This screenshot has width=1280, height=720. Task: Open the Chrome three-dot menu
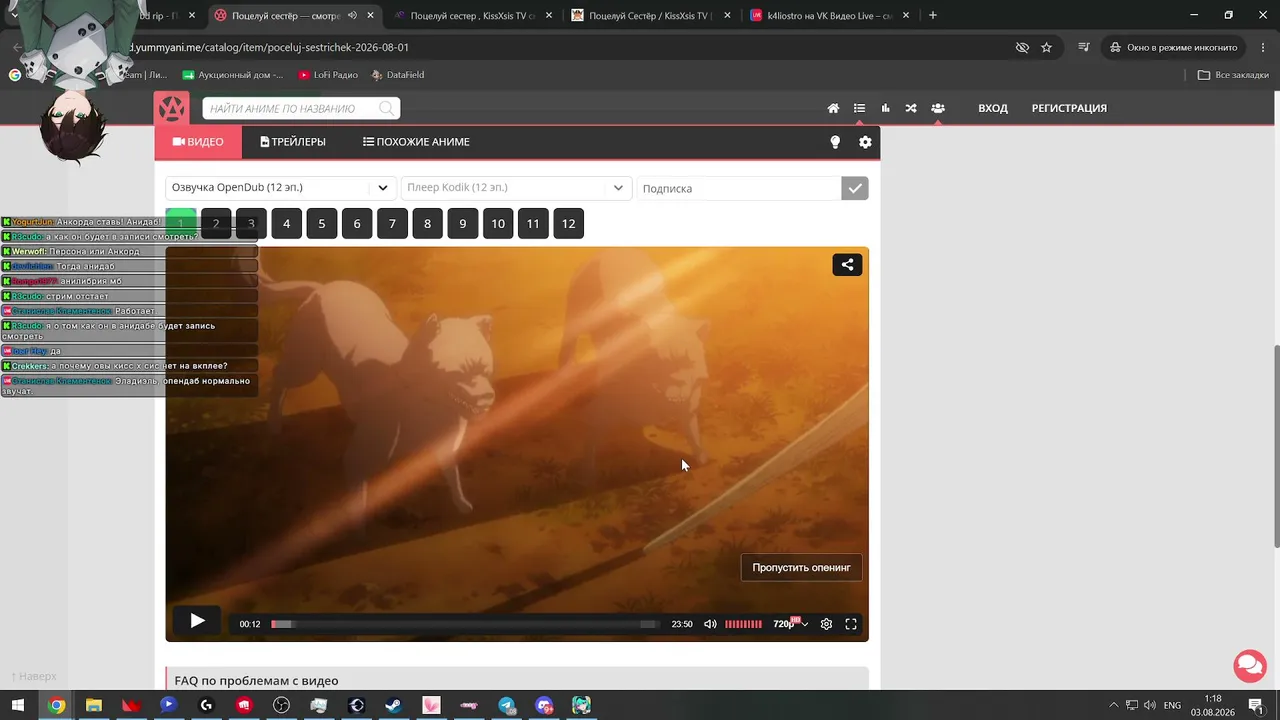(1263, 47)
